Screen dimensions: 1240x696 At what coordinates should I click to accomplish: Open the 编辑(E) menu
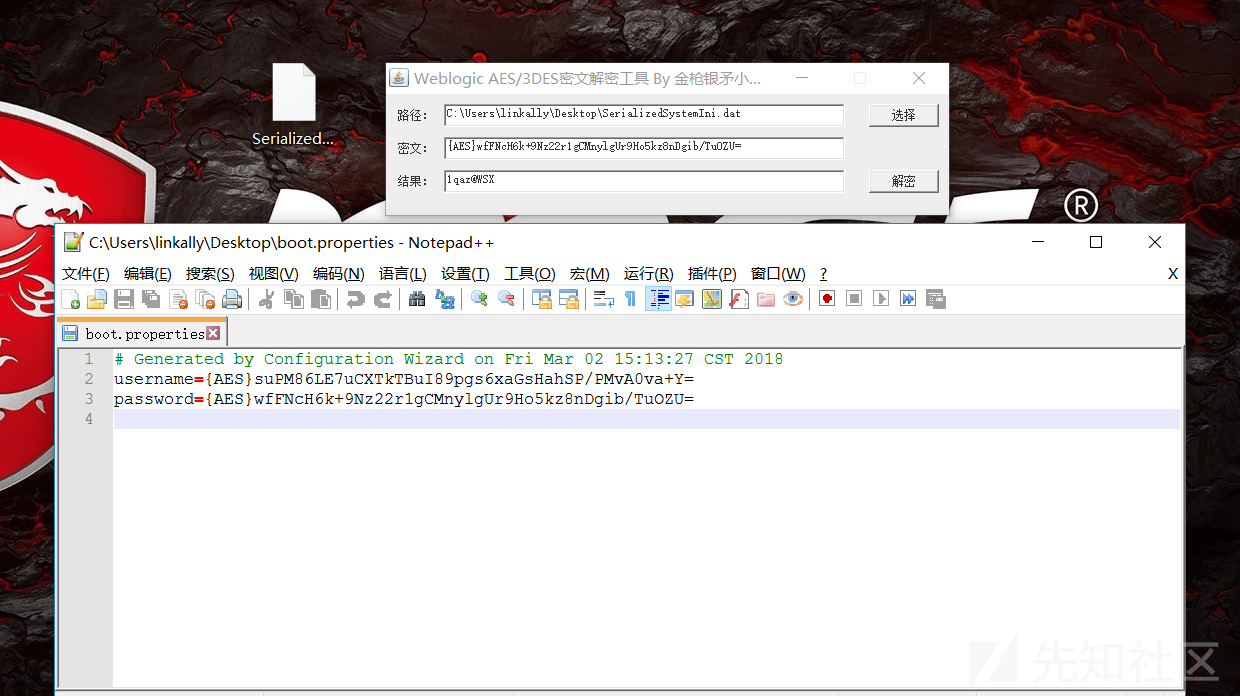(x=148, y=274)
